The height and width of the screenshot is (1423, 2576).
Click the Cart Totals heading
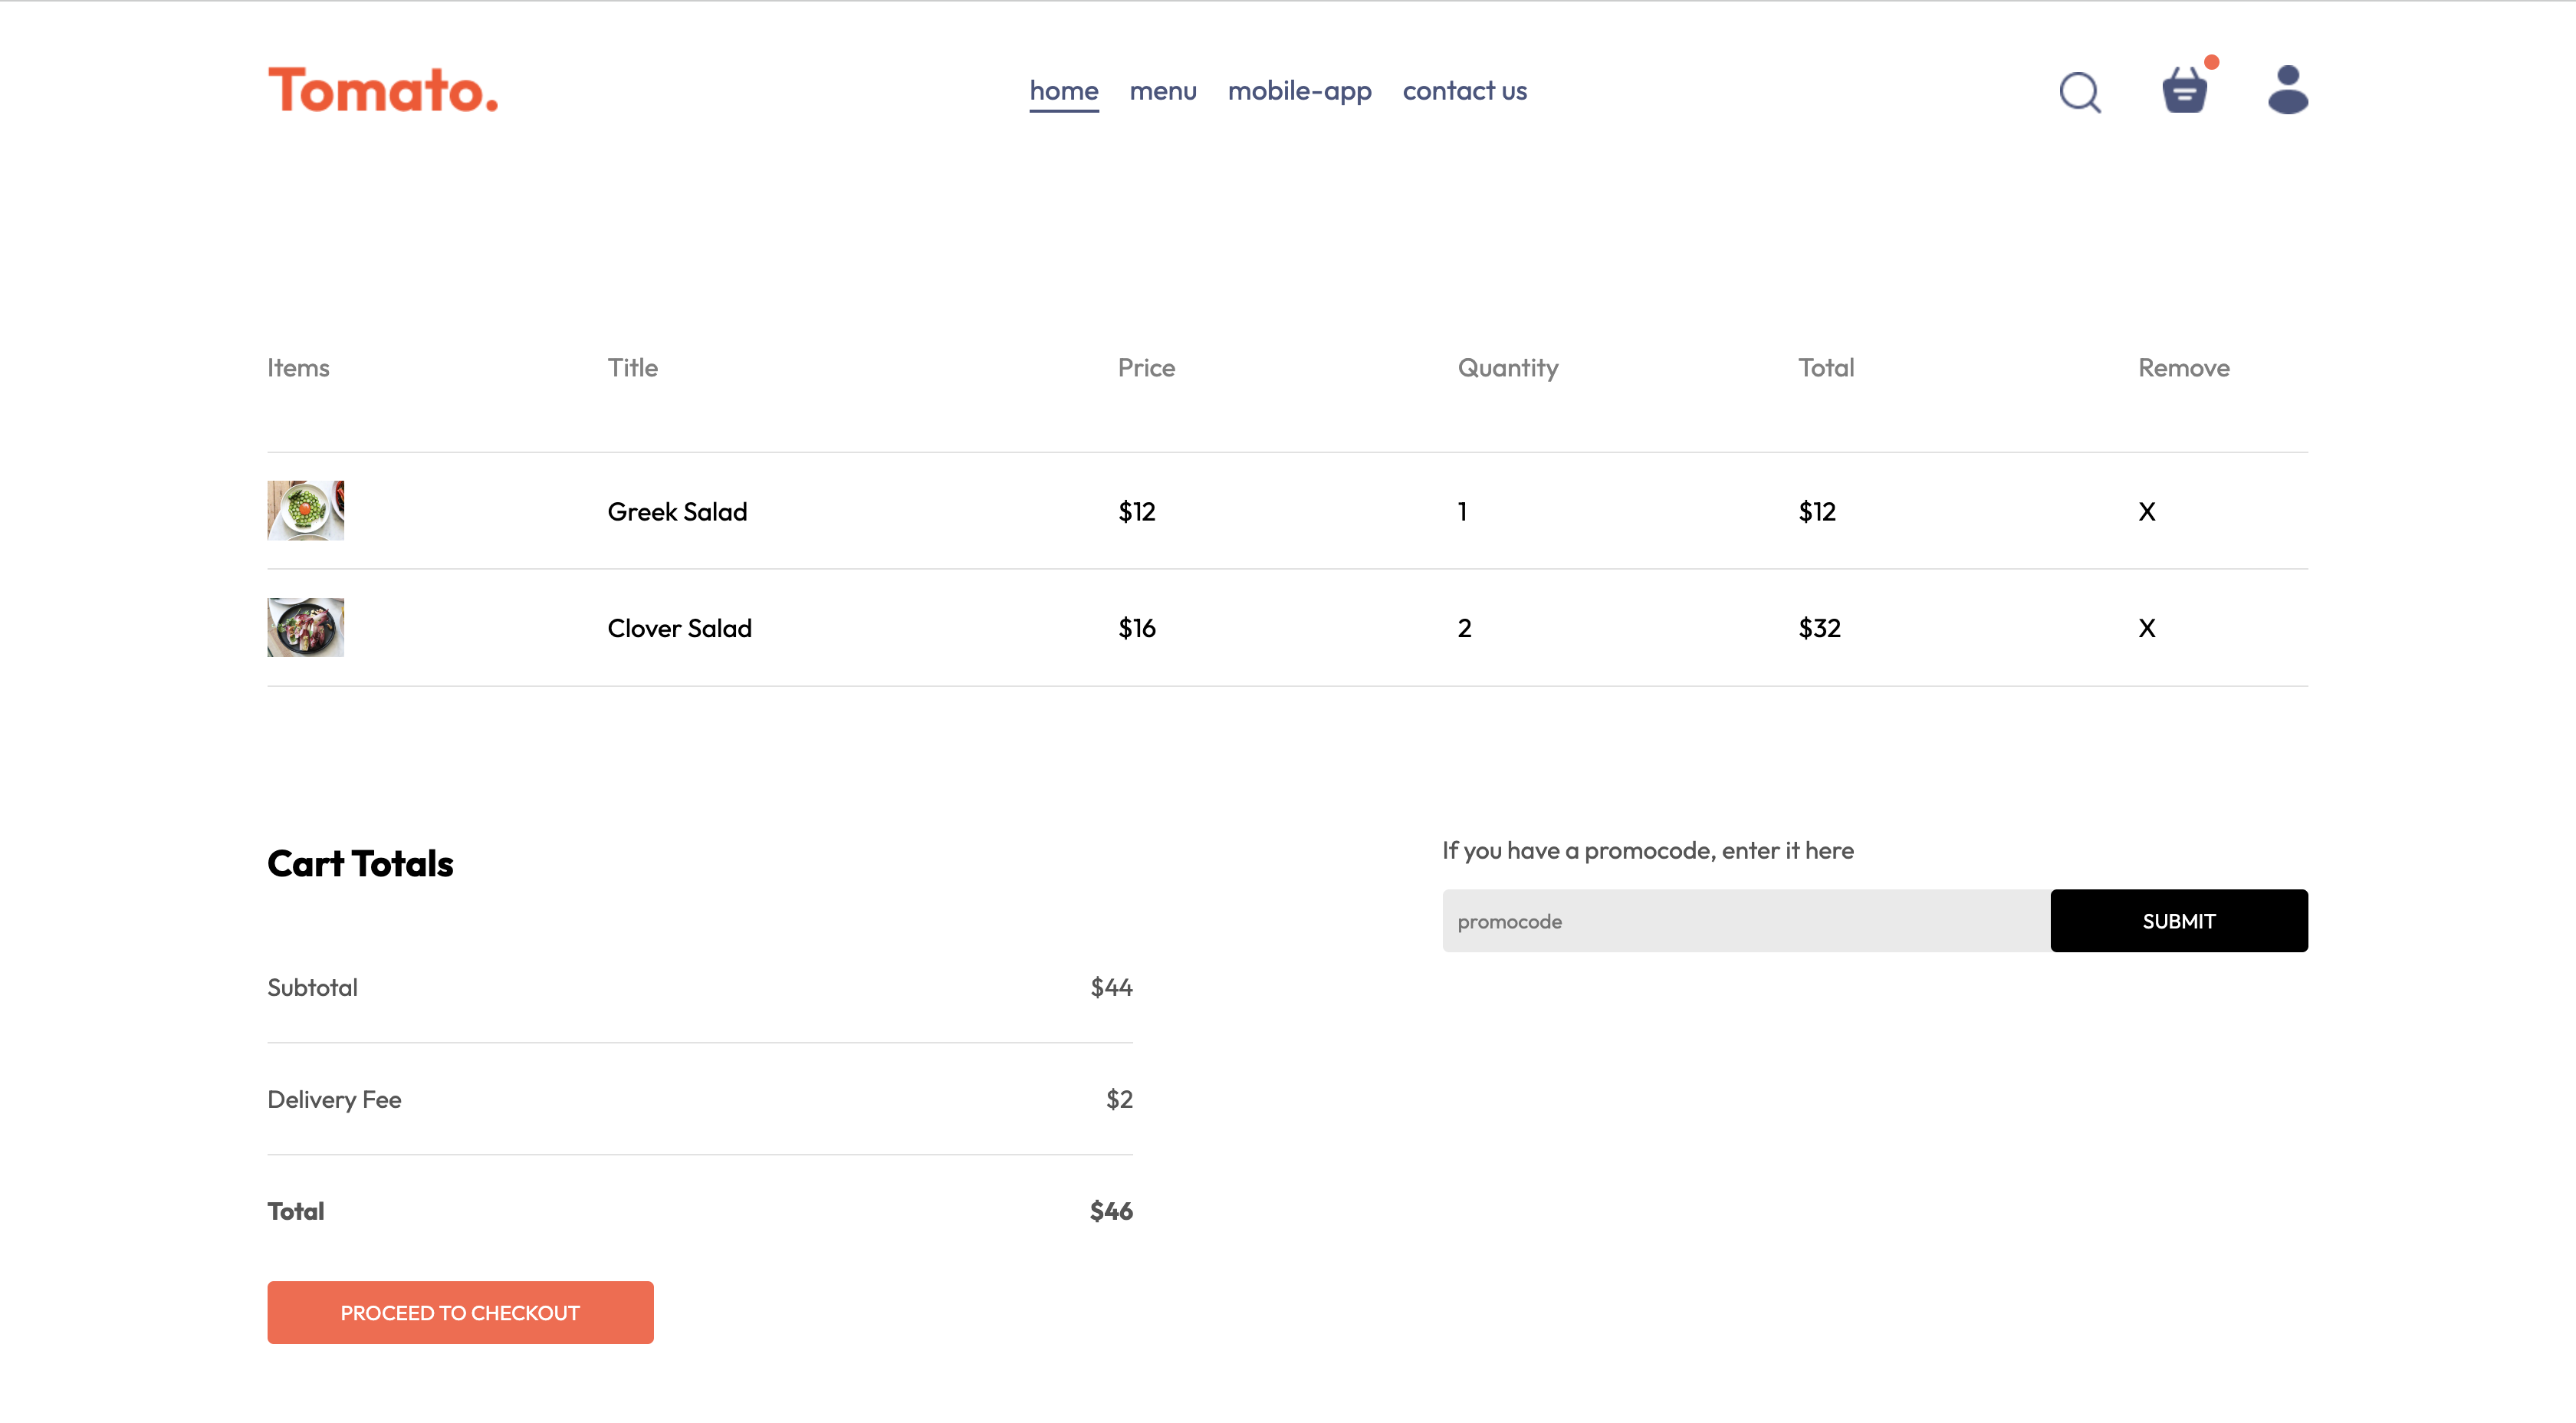360,863
